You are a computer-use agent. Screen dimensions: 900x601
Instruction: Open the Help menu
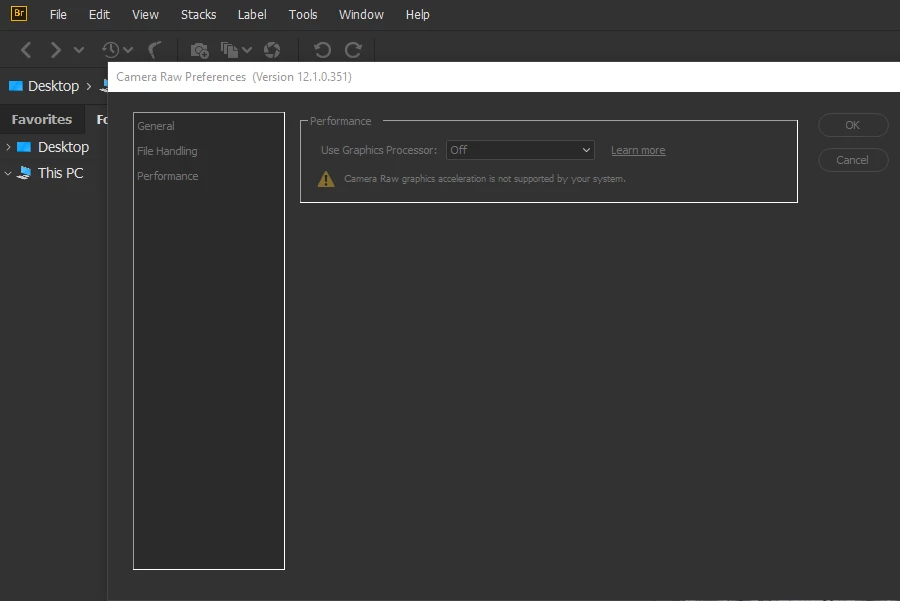tap(417, 14)
